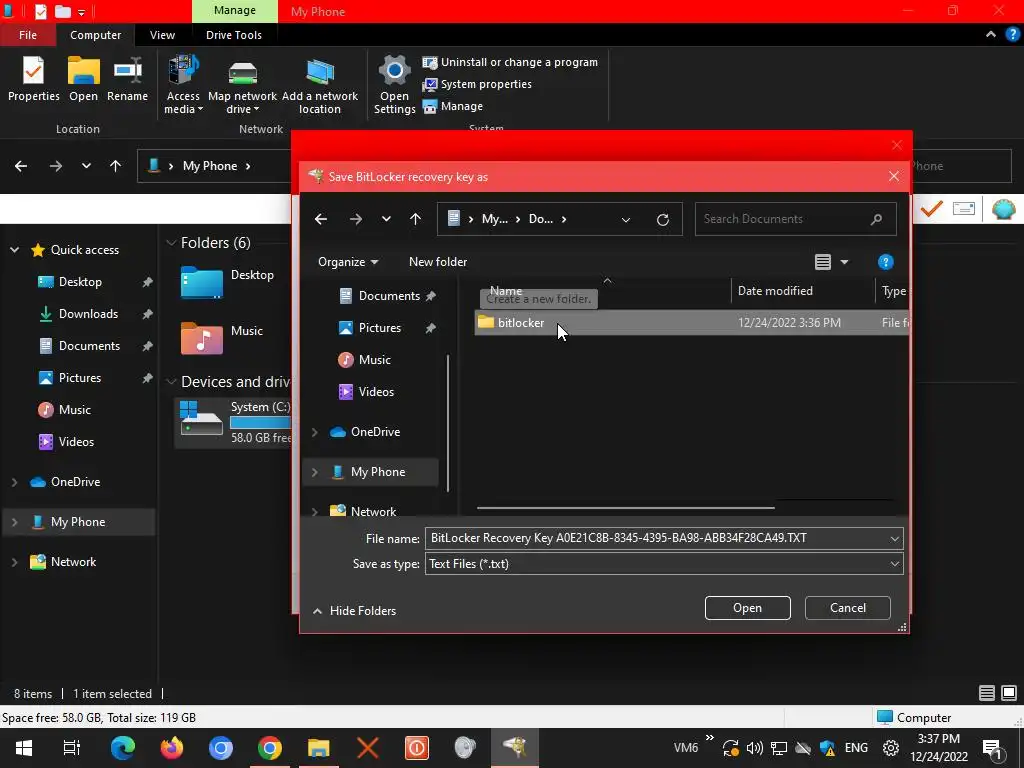
Task: Select System (C:) drive icon
Action: tap(202, 419)
